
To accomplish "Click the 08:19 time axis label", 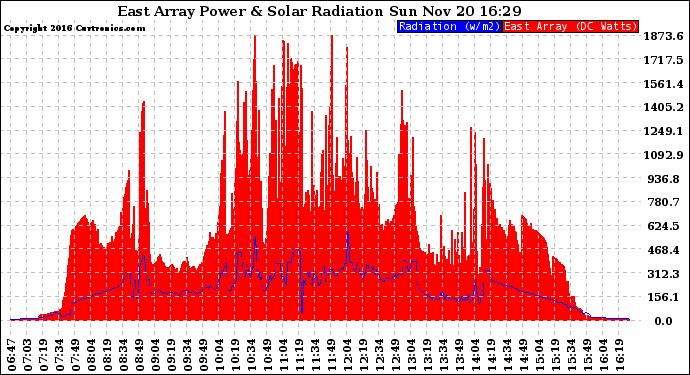I will pos(108,355).
